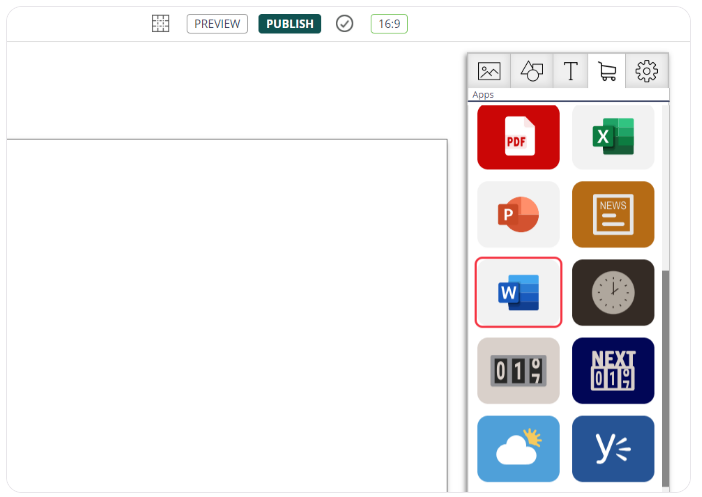702x497 pixels.
Task: Switch to the Images tab
Action: click(x=489, y=71)
